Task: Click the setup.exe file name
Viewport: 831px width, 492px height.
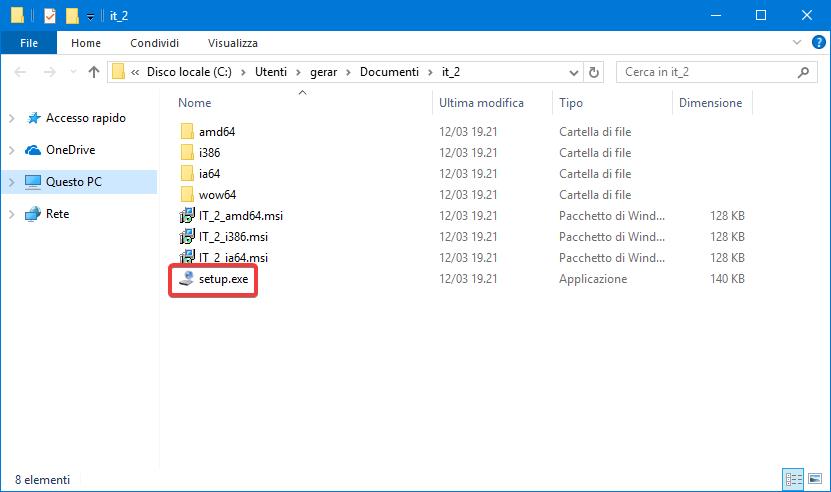Action: tap(223, 279)
